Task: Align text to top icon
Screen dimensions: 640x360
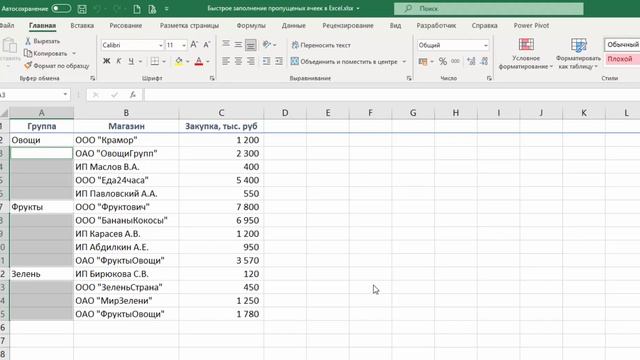Action: [x=226, y=44]
